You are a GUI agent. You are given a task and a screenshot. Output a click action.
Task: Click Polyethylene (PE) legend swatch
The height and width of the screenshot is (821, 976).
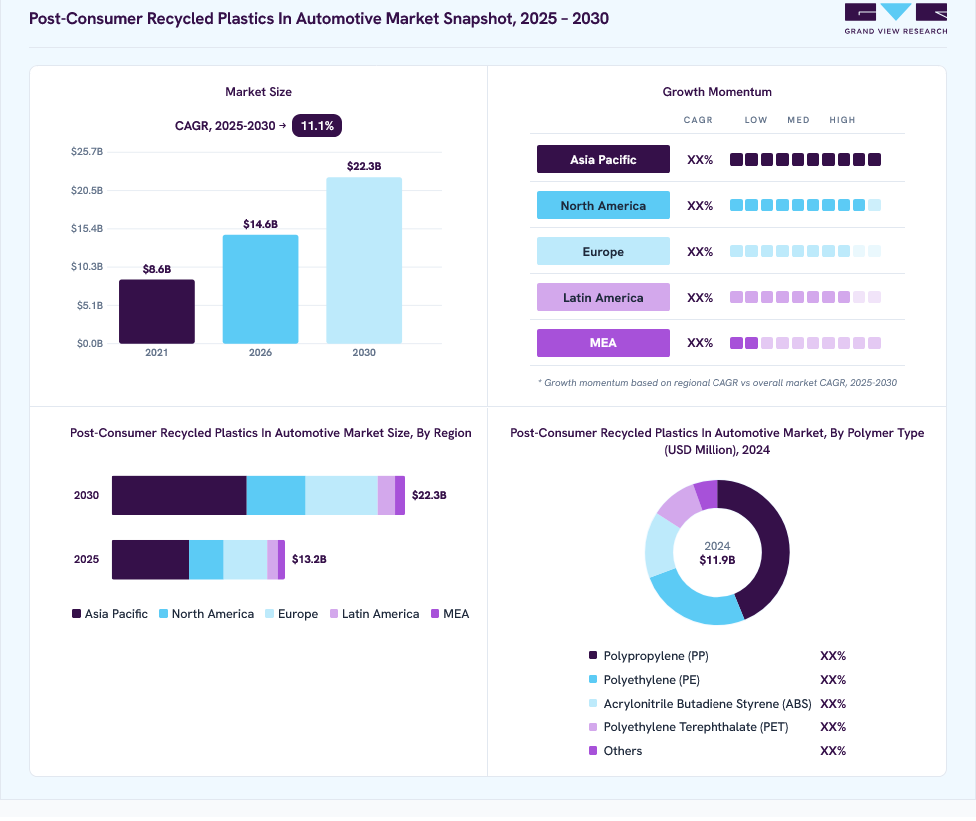coord(593,679)
